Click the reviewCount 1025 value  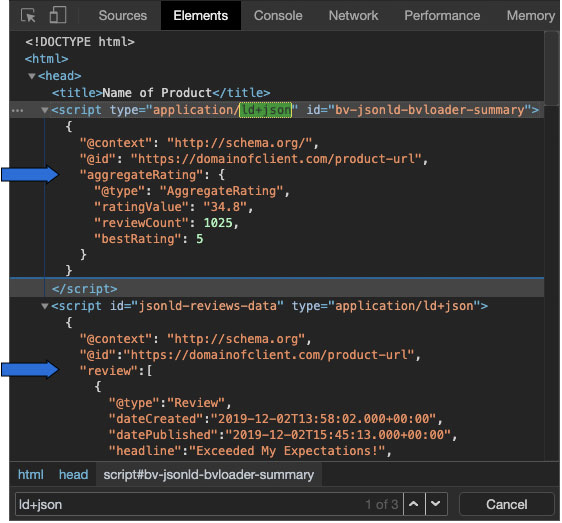[218, 223]
